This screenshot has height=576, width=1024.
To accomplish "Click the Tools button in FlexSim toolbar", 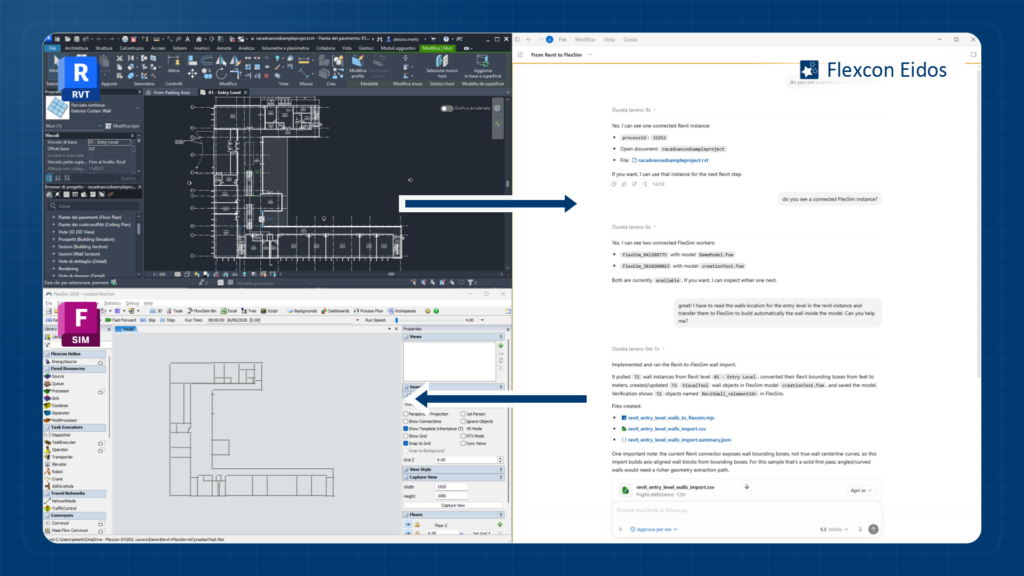I will 174,311.
